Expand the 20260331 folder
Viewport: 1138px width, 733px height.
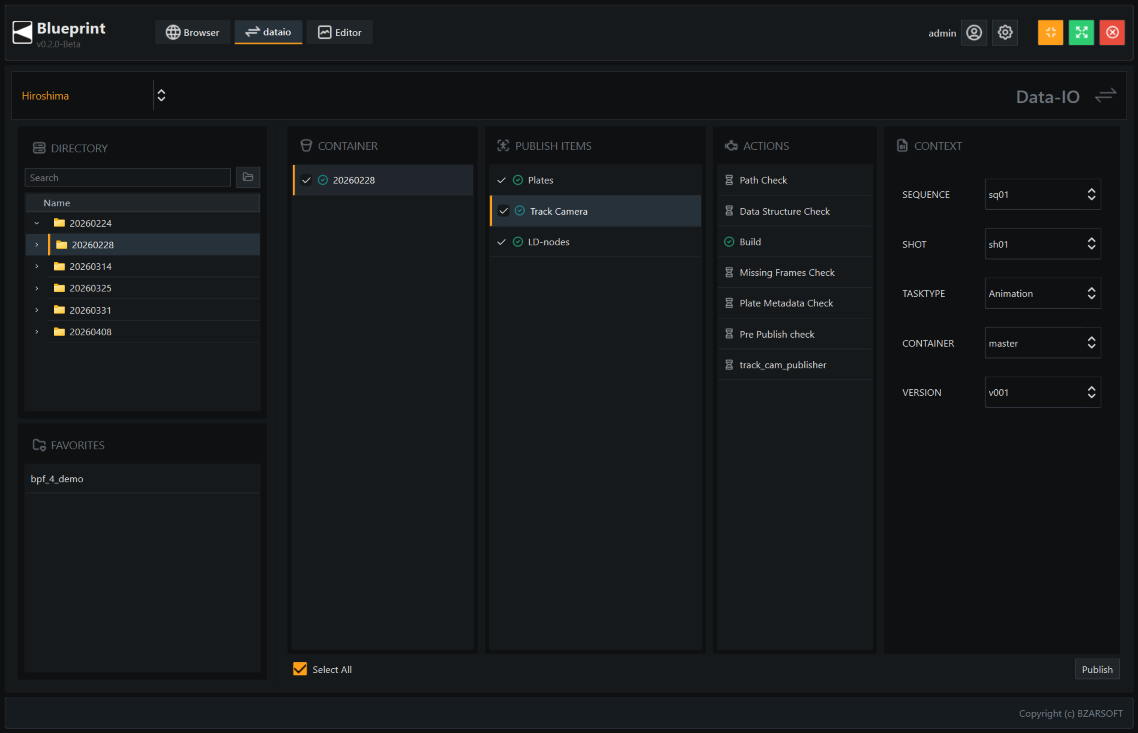(x=37, y=311)
